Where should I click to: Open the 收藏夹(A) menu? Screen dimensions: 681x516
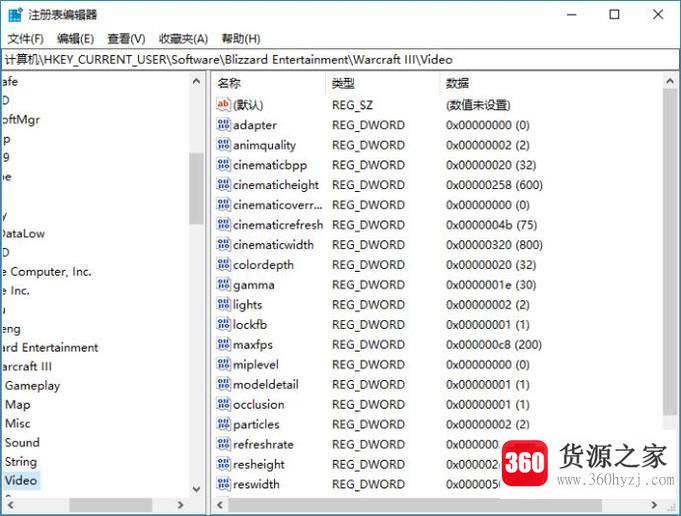click(183, 39)
